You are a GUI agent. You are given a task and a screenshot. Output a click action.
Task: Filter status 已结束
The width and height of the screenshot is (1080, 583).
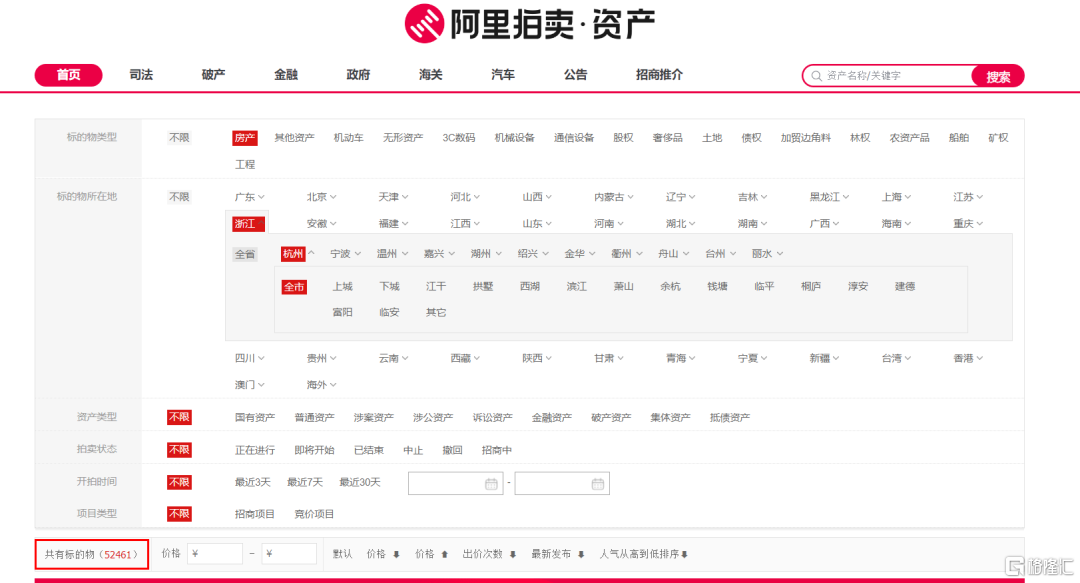368,450
